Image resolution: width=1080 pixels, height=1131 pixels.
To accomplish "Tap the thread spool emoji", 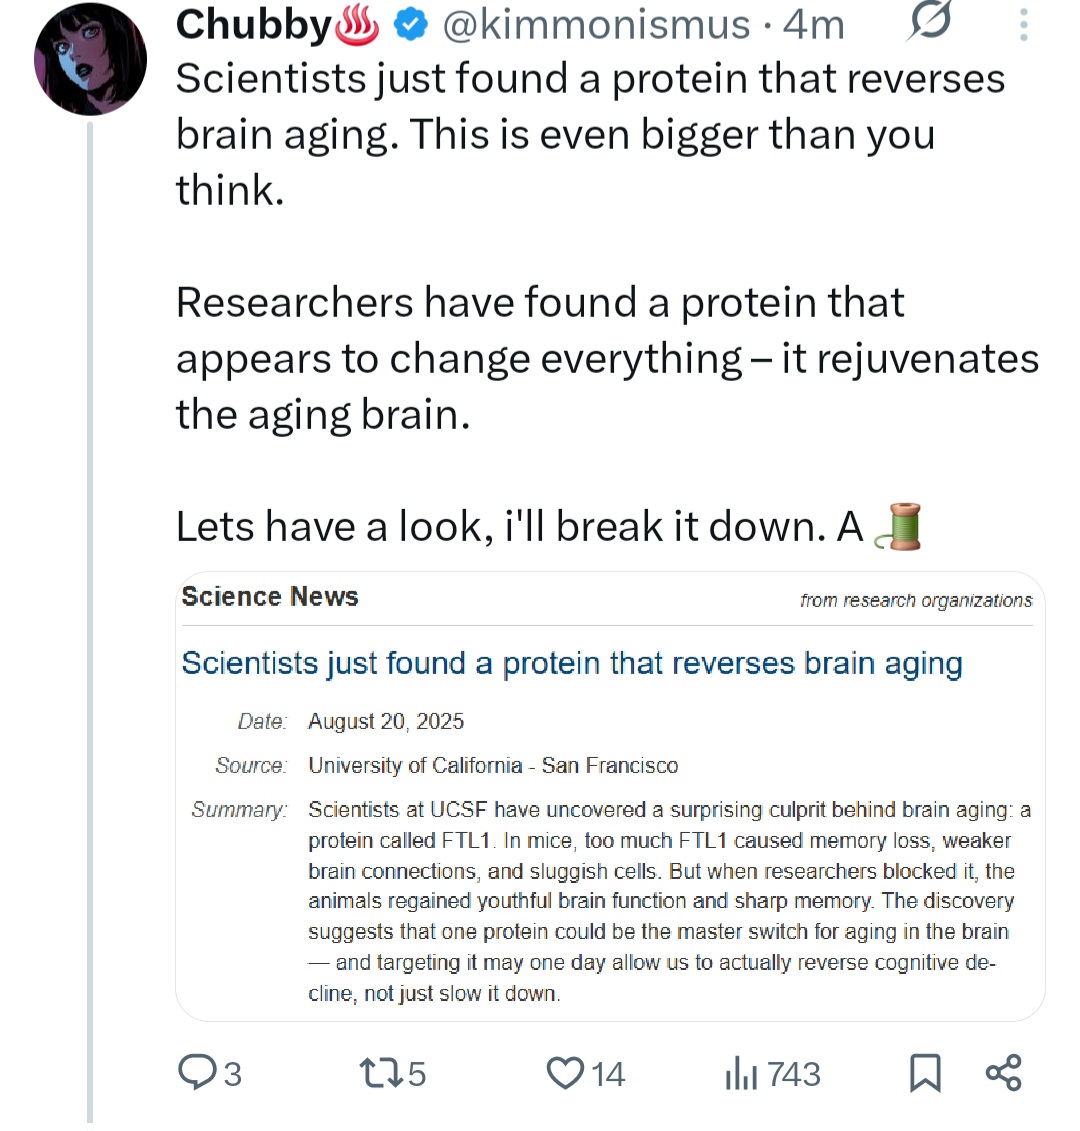I will coord(897,526).
